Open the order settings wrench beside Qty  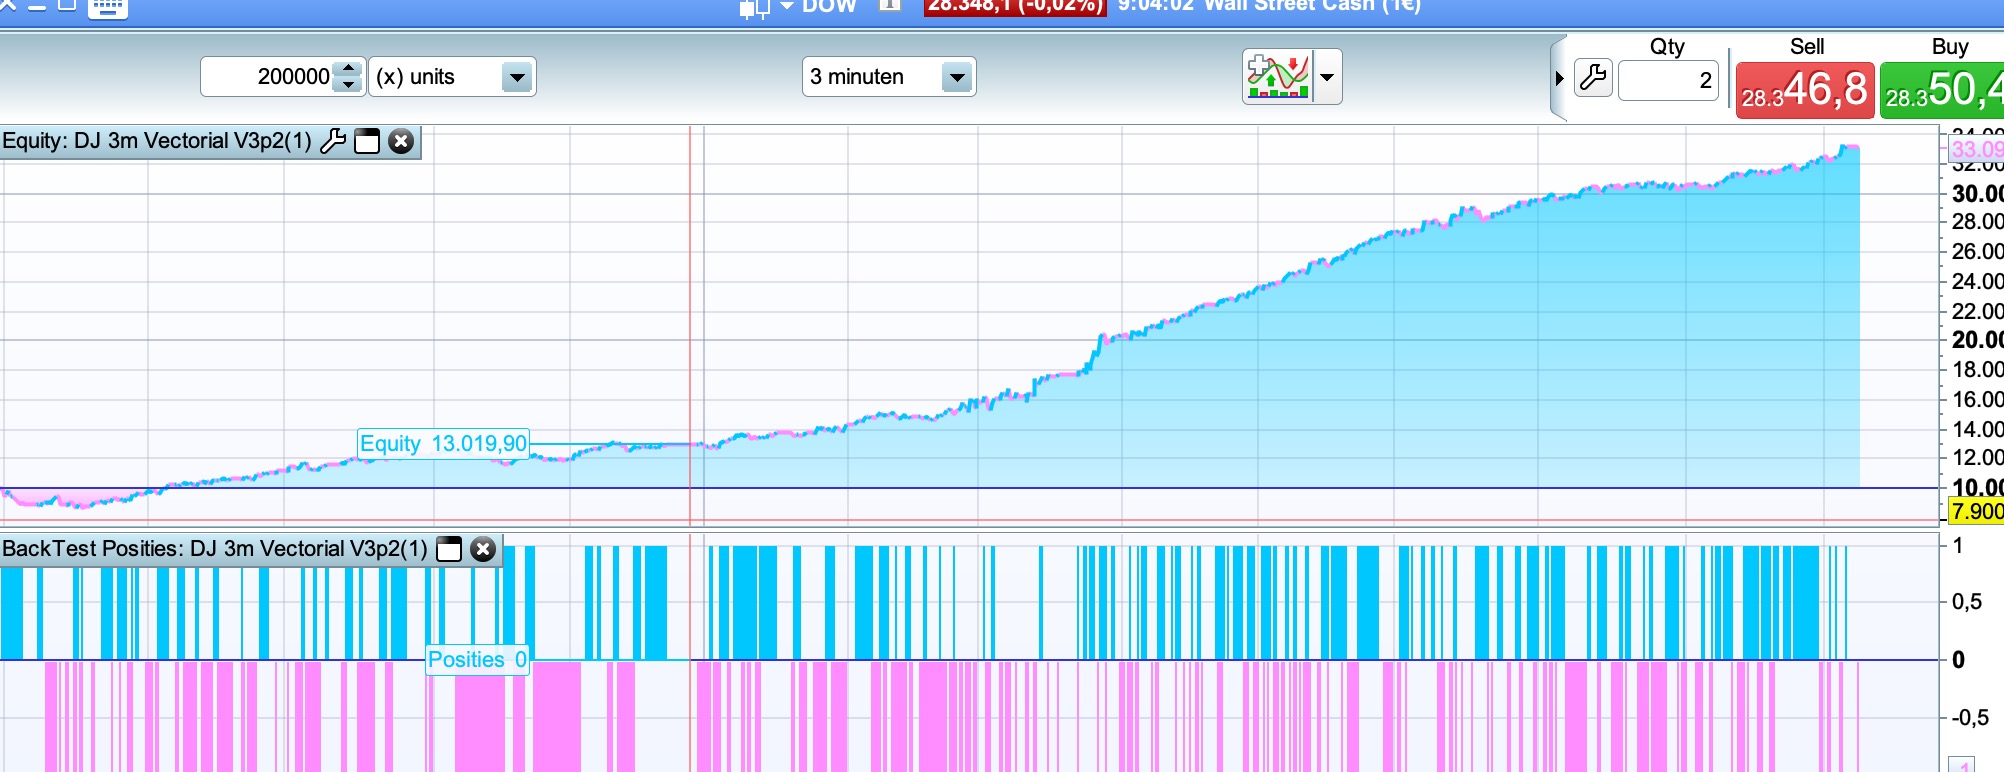tap(1594, 78)
